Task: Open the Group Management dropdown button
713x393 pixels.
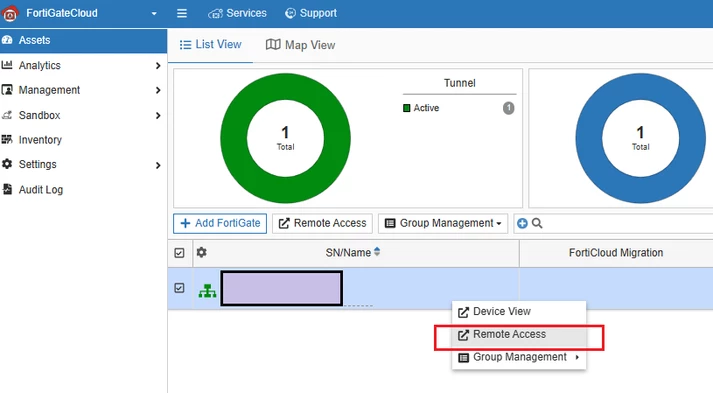Action: (x=443, y=223)
